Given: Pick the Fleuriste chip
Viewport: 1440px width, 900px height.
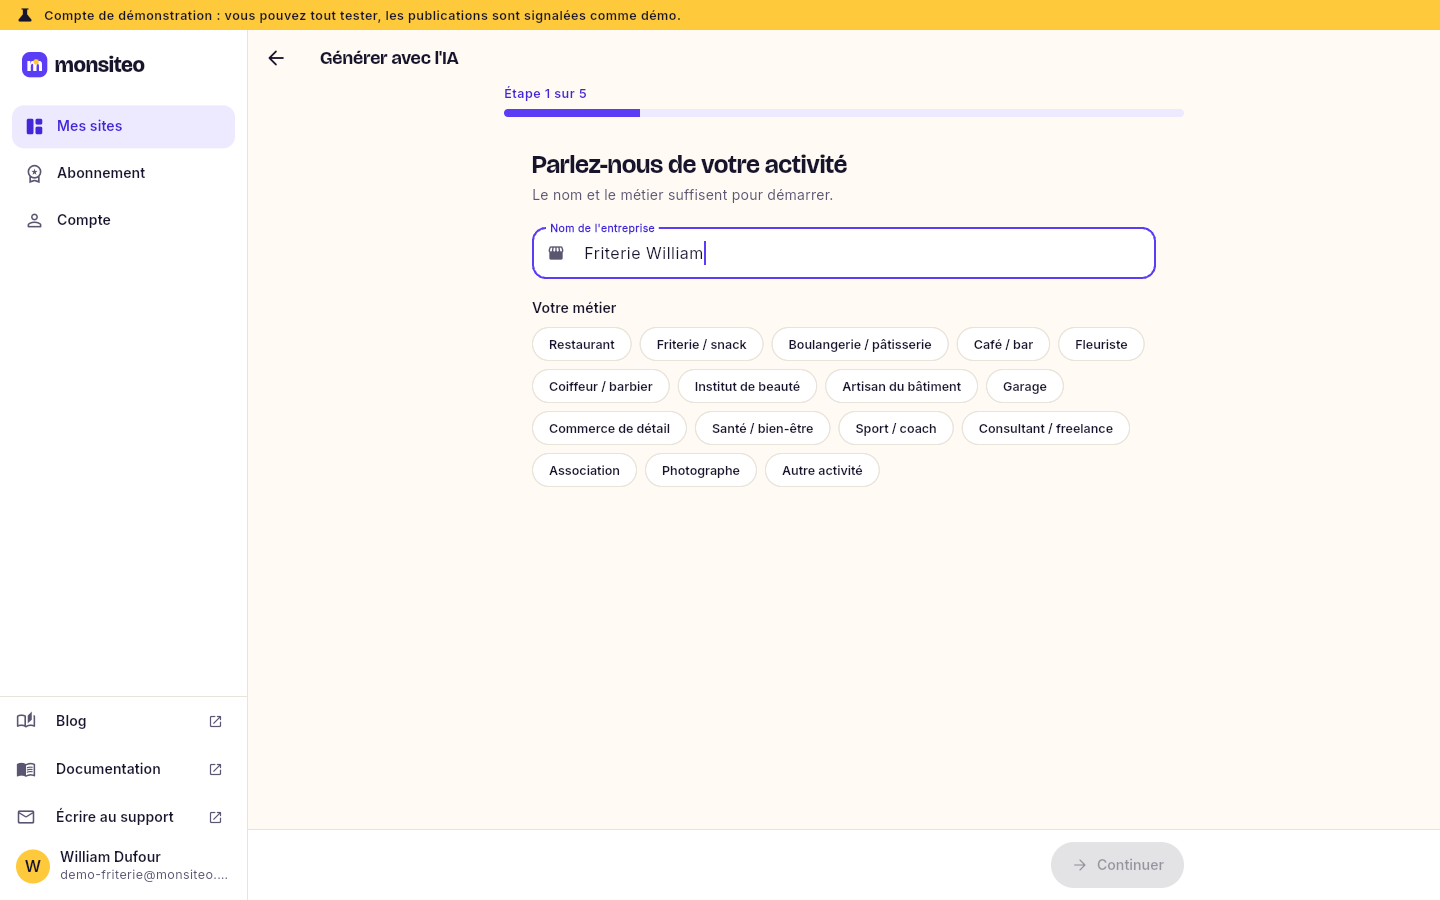Looking at the screenshot, I should coord(1101,344).
